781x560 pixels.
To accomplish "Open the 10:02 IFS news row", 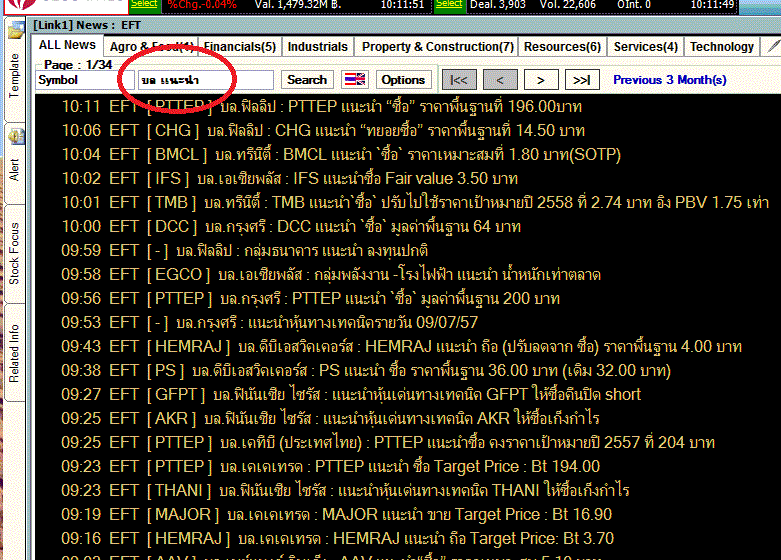I will [289, 178].
